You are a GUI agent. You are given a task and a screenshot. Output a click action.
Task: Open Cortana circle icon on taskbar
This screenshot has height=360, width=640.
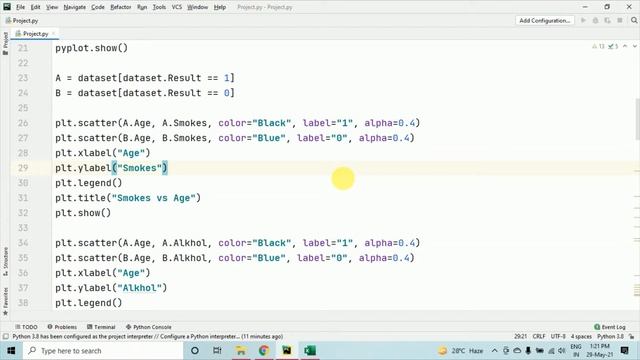[x=195, y=351]
